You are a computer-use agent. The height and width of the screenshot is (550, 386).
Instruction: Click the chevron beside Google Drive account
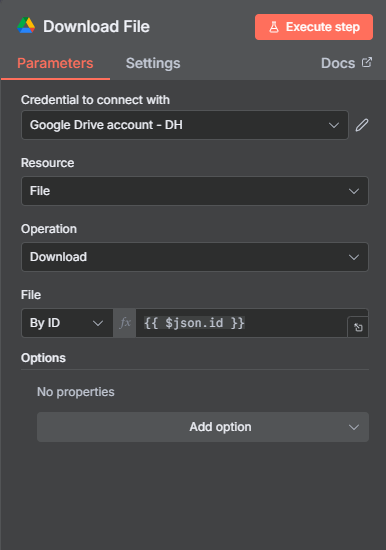pos(334,125)
